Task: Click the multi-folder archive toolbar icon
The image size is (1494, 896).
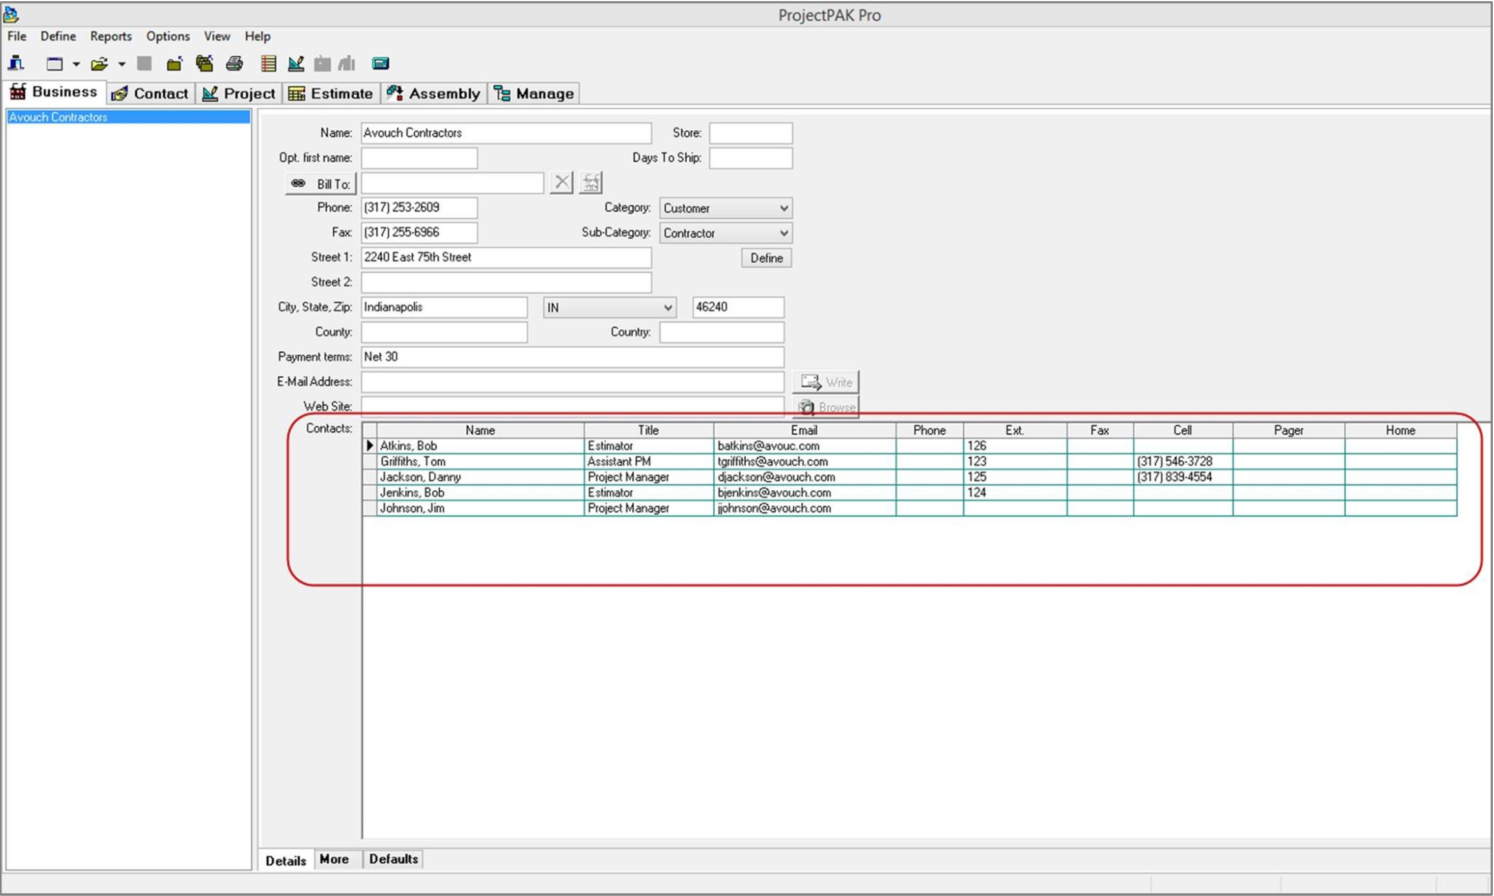Action: pyautogui.click(x=202, y=62)
